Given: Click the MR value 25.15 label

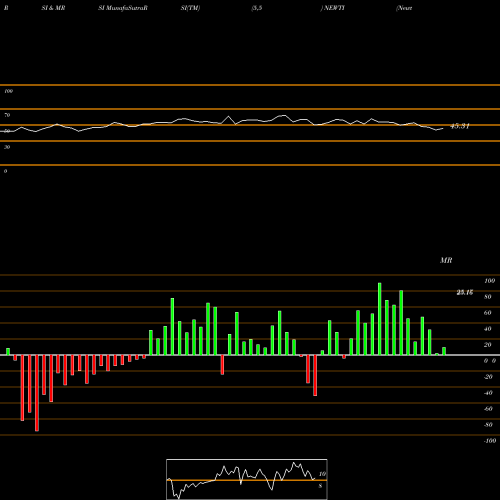Looking at the screenshot, I should tap(465, 292).
